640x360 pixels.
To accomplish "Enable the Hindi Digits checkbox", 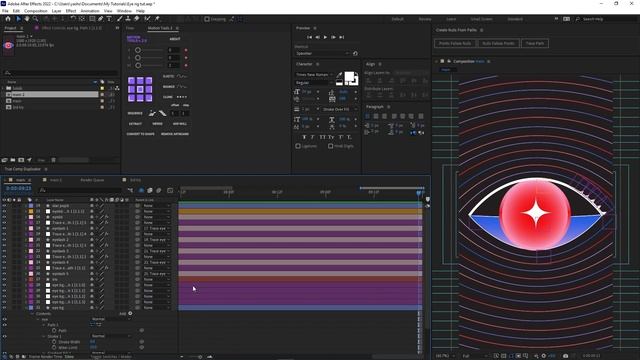I will click(x=331, y=146).
